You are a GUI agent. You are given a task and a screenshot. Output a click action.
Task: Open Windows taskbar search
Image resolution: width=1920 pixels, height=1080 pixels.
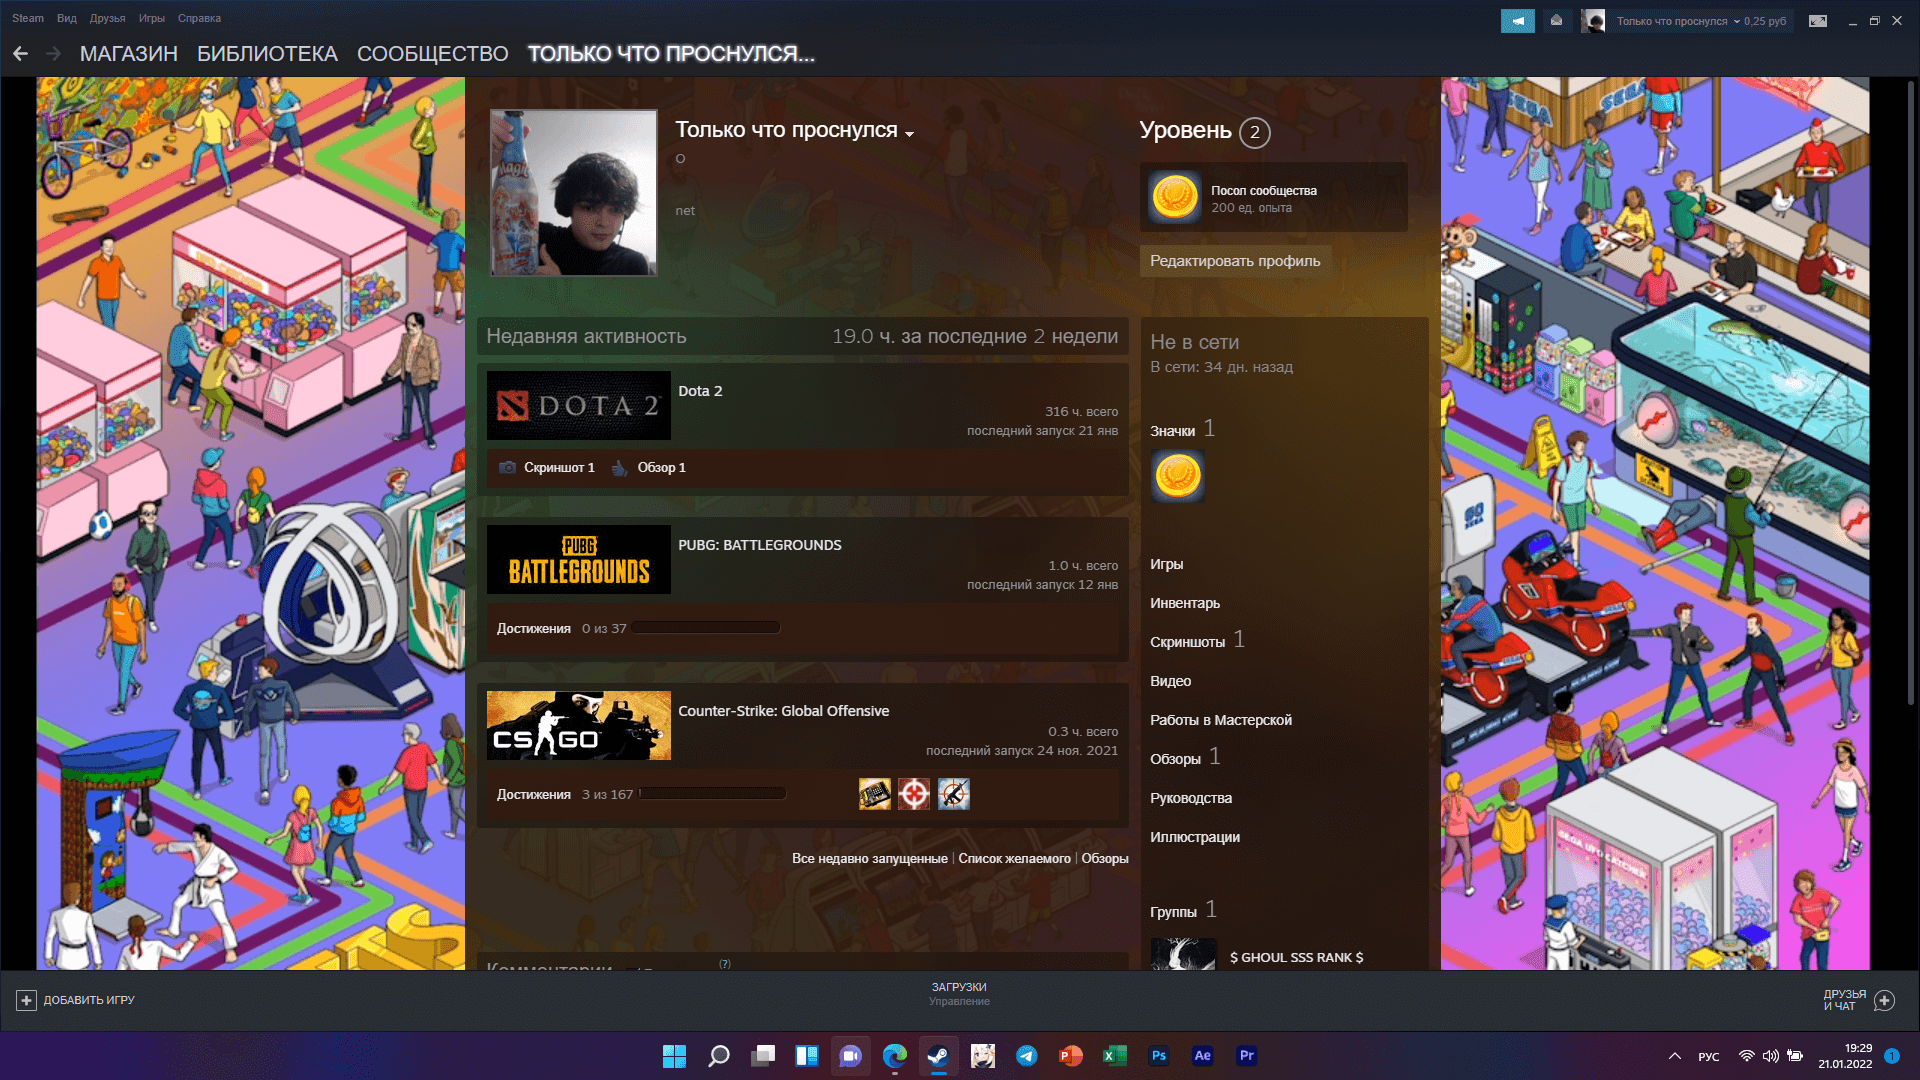tap(719, 1056)
